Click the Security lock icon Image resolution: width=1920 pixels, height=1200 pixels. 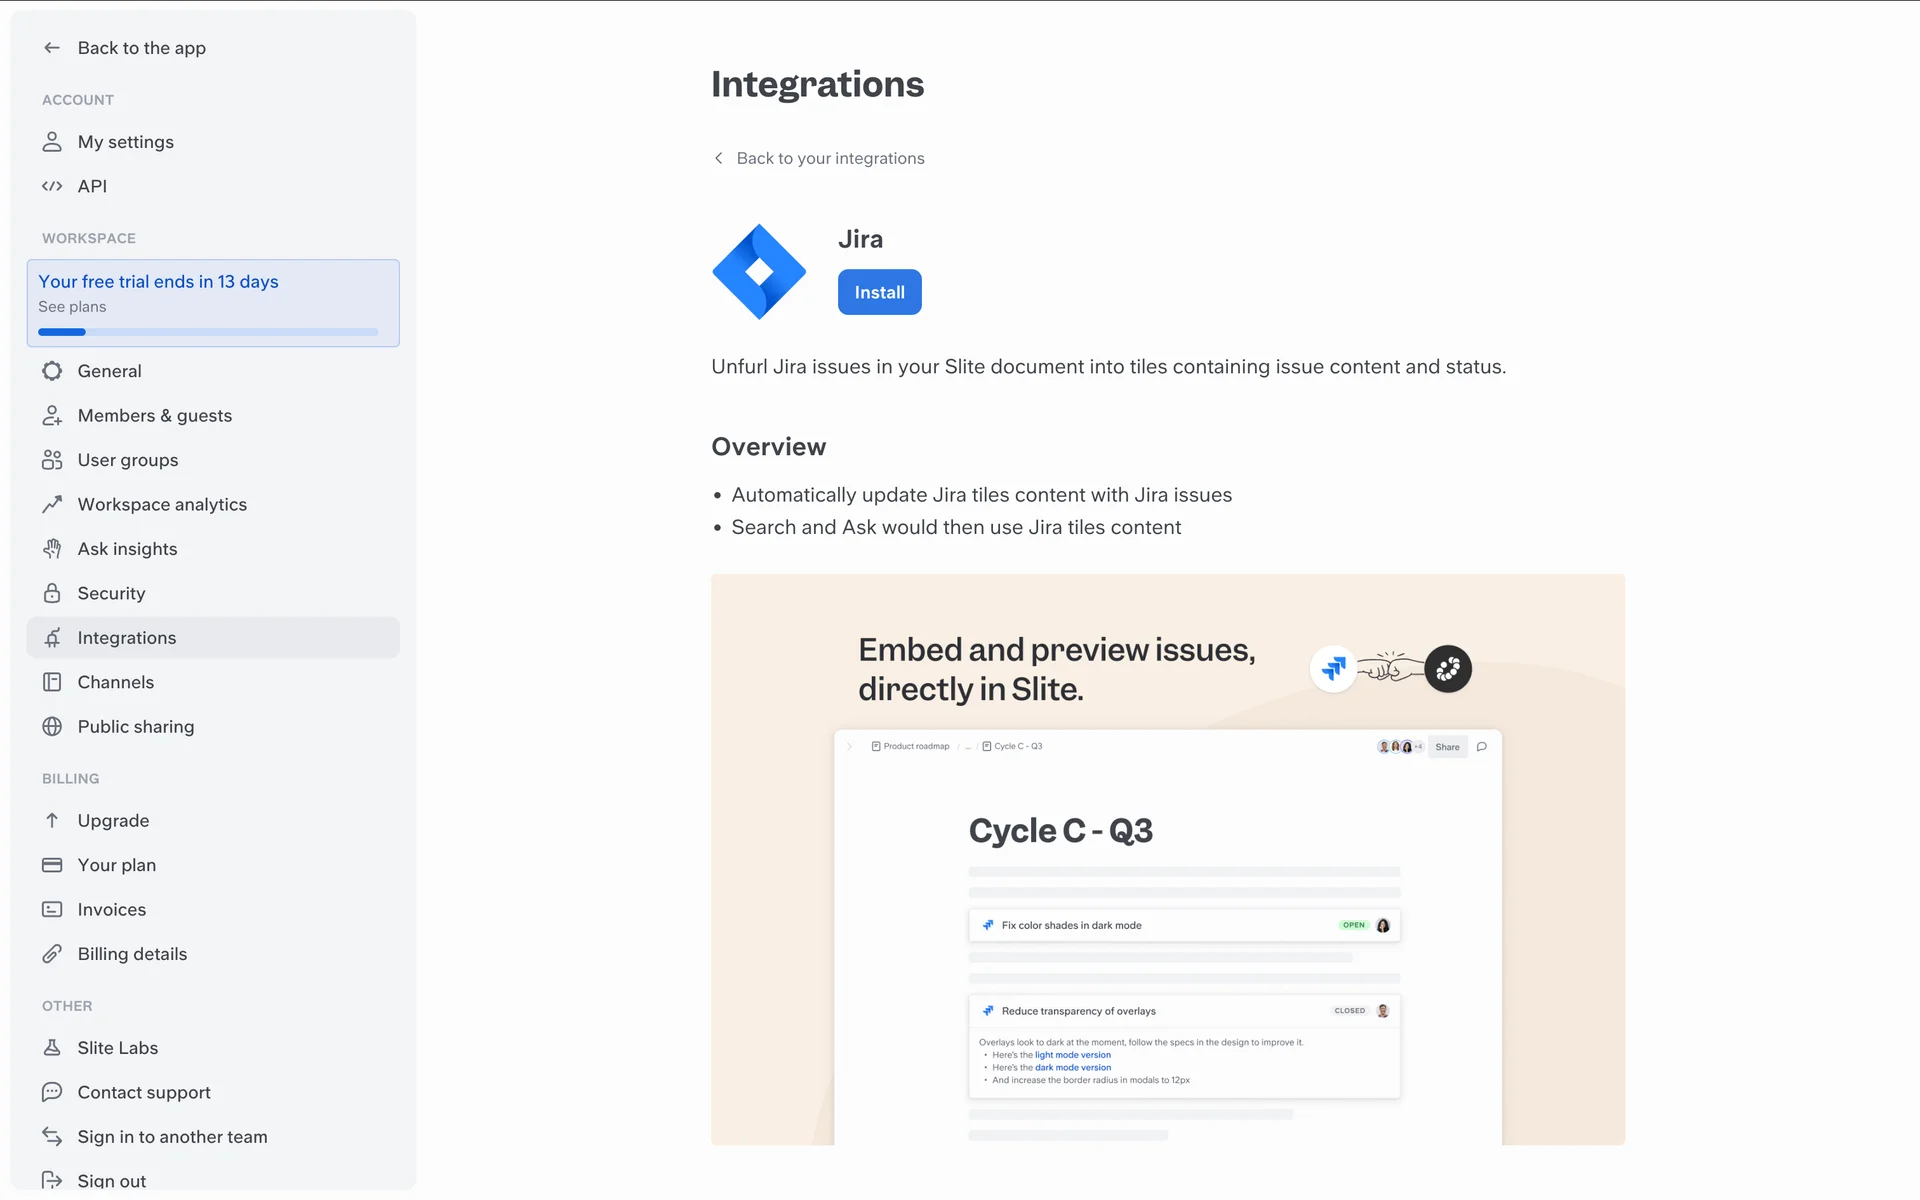(52, 593)
